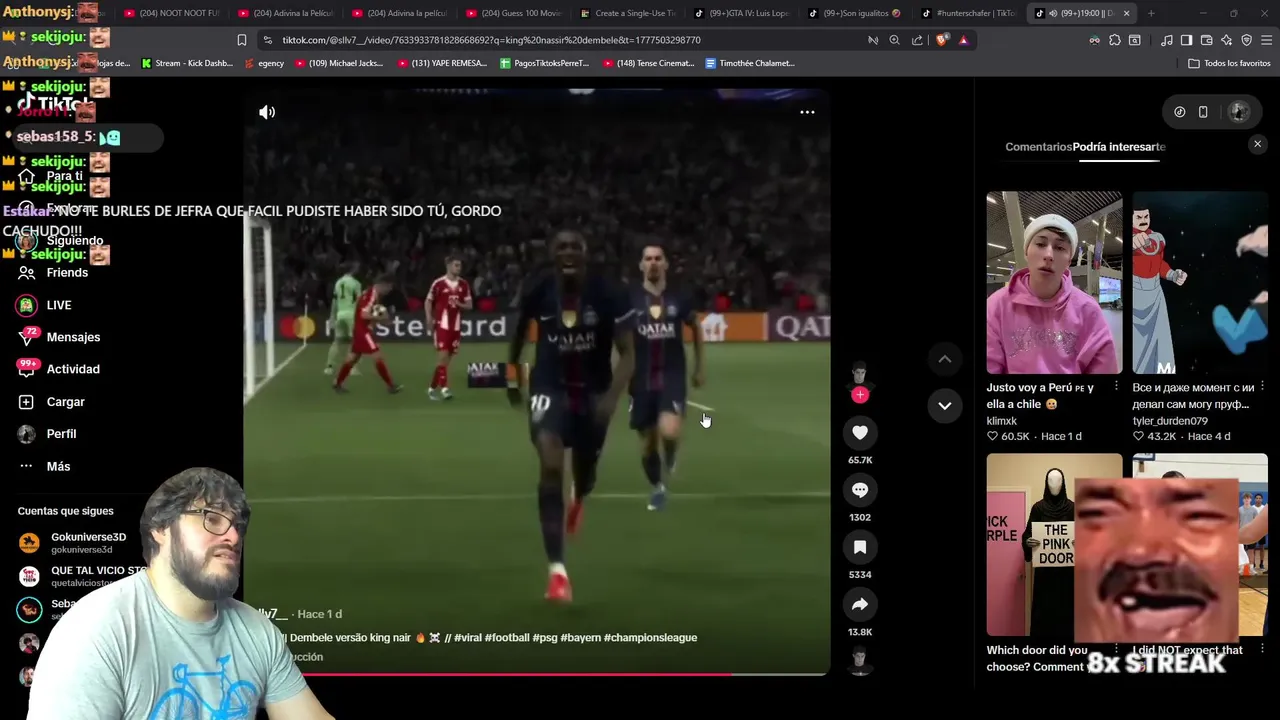The image size is (1280, 720).
Task: Open site settings icon in the address bar
Action: [267, 40]
